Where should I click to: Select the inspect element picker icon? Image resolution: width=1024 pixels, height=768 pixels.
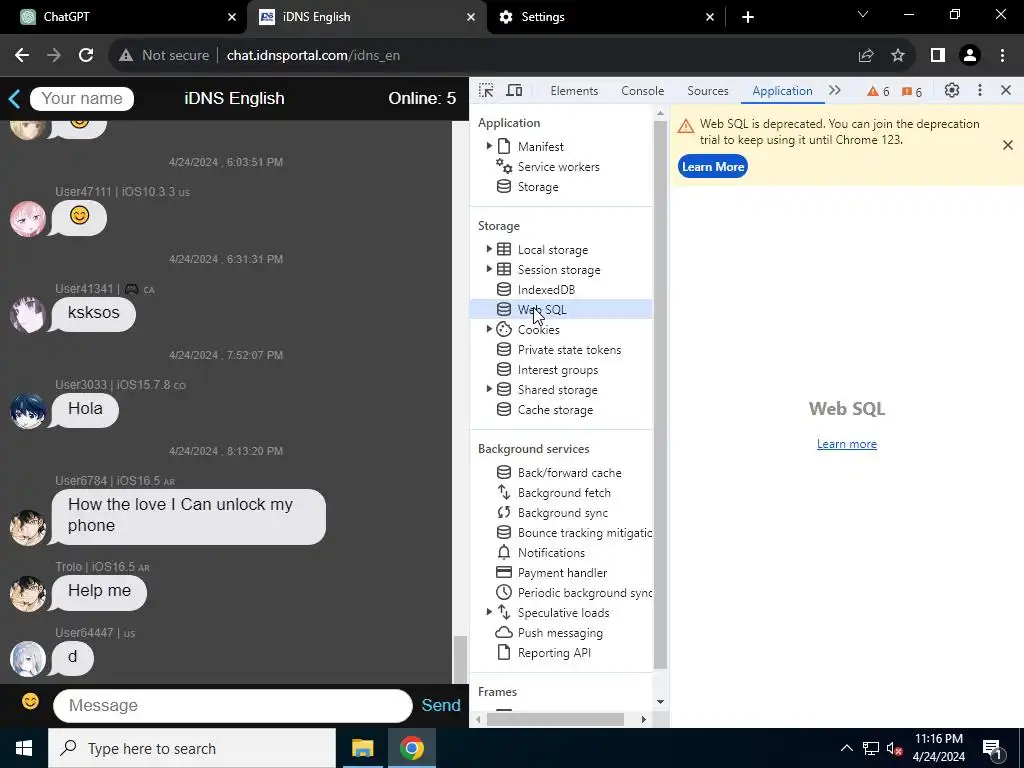486,91
